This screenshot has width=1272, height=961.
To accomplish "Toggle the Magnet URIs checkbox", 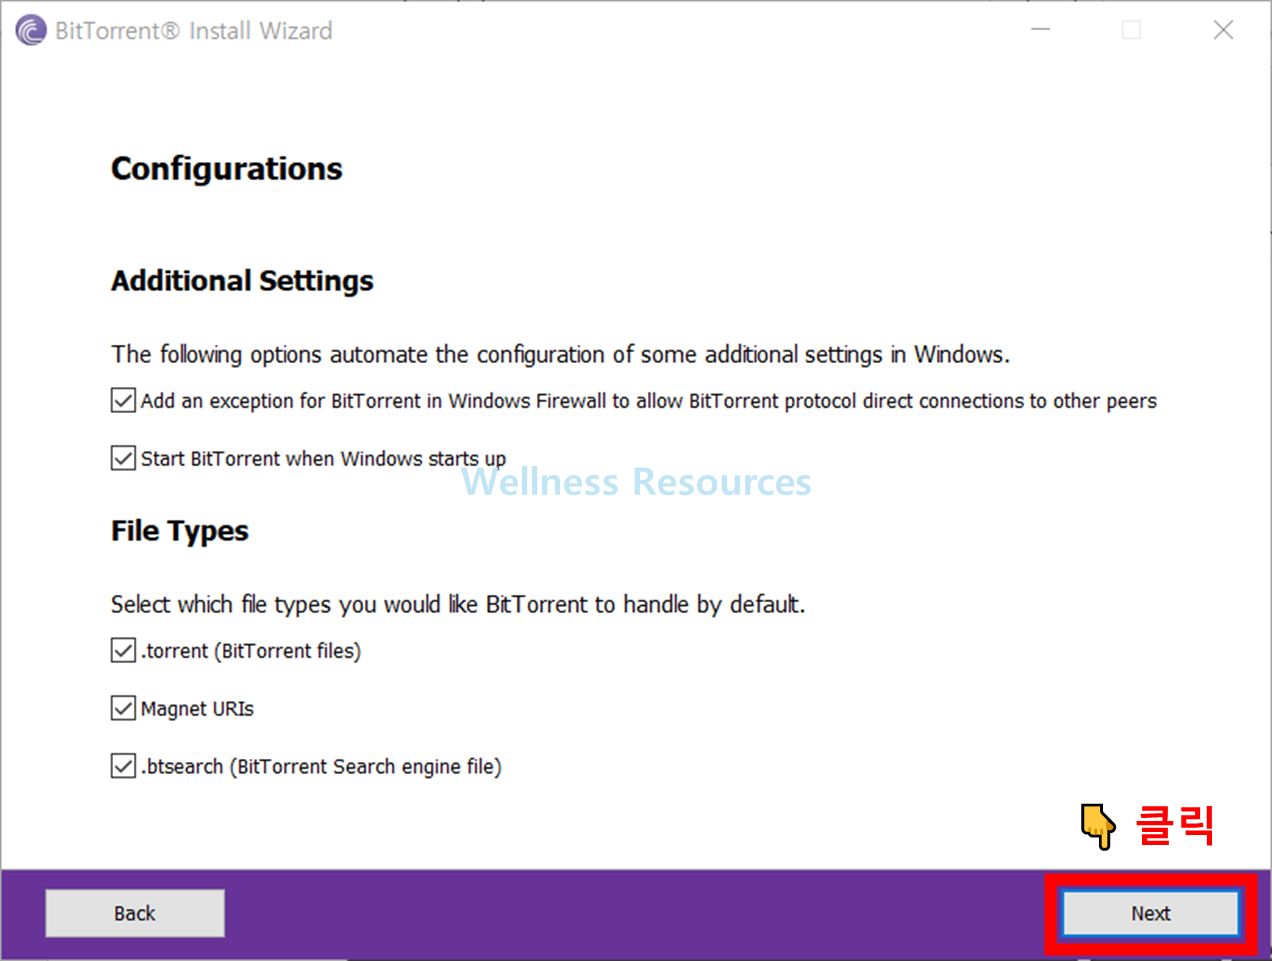I will click(x=123, y=709).
